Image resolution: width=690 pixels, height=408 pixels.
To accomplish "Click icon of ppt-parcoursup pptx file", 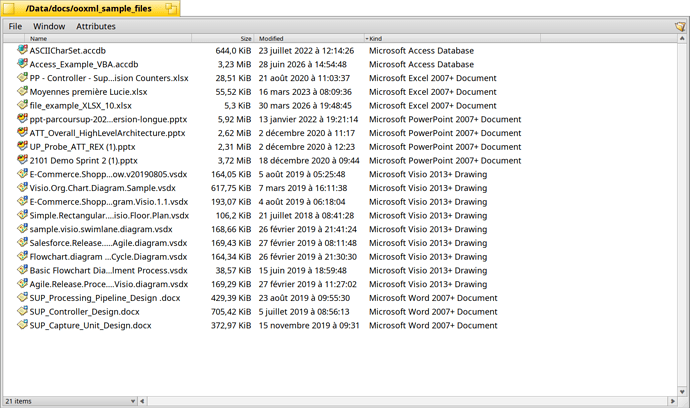I will (22, 118).
